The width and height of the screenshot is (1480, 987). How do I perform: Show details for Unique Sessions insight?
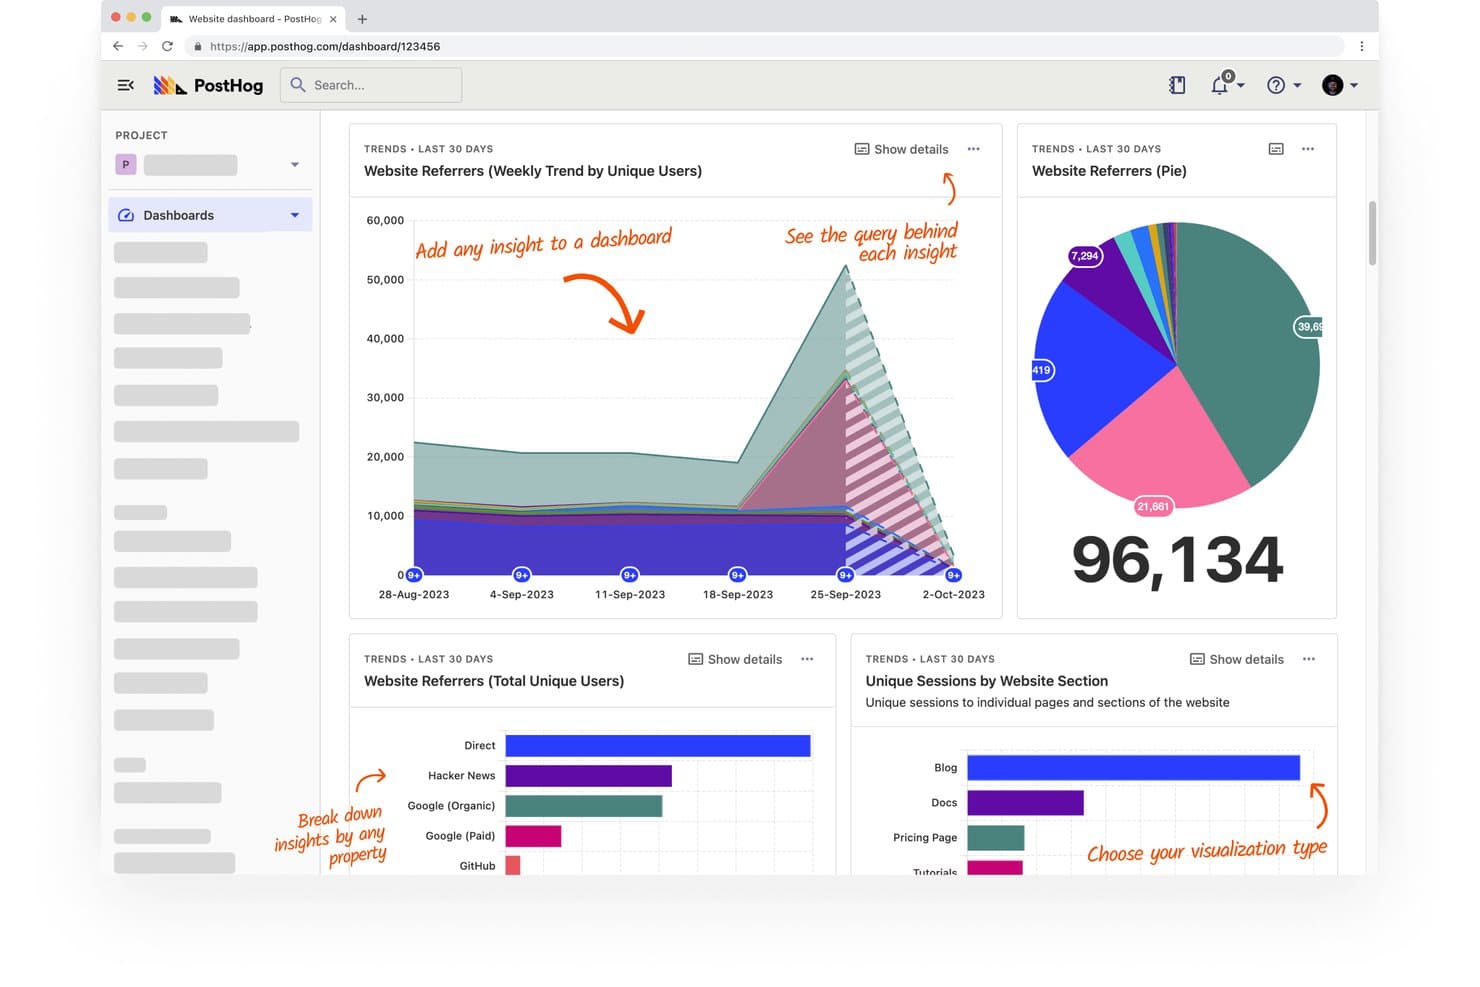coord(1237,659)
